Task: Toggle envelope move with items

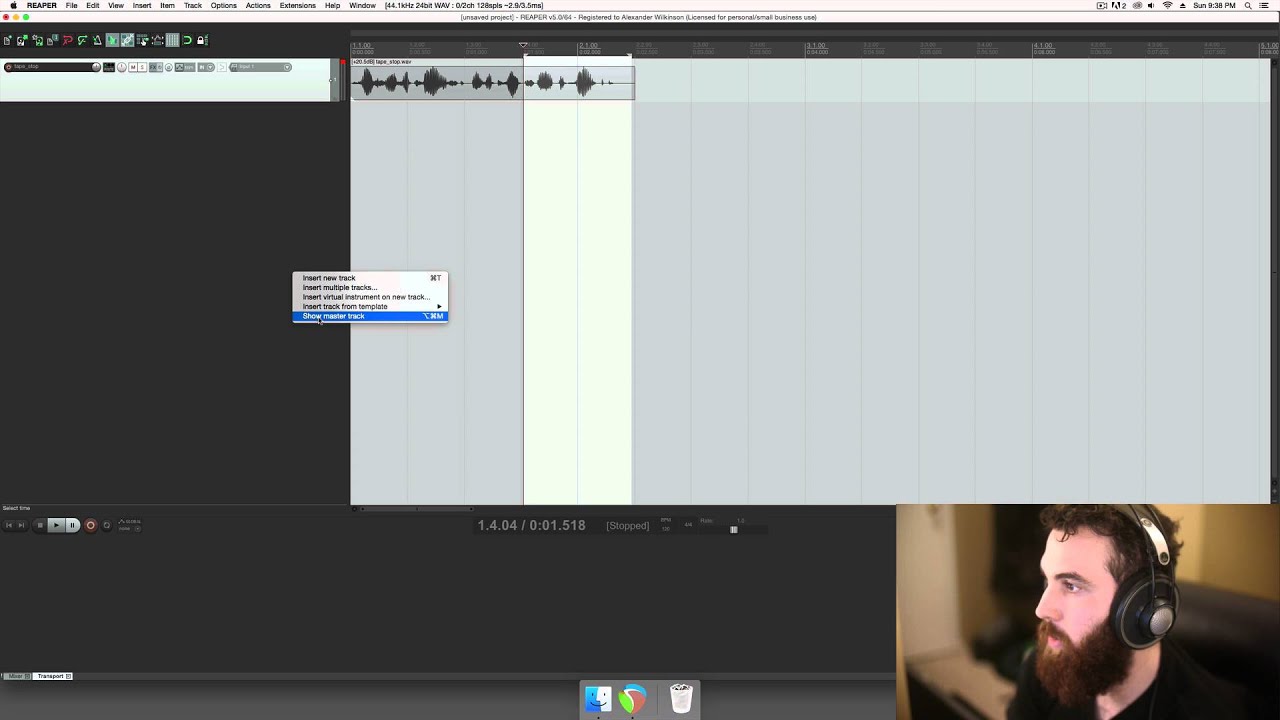Action: 157,40
